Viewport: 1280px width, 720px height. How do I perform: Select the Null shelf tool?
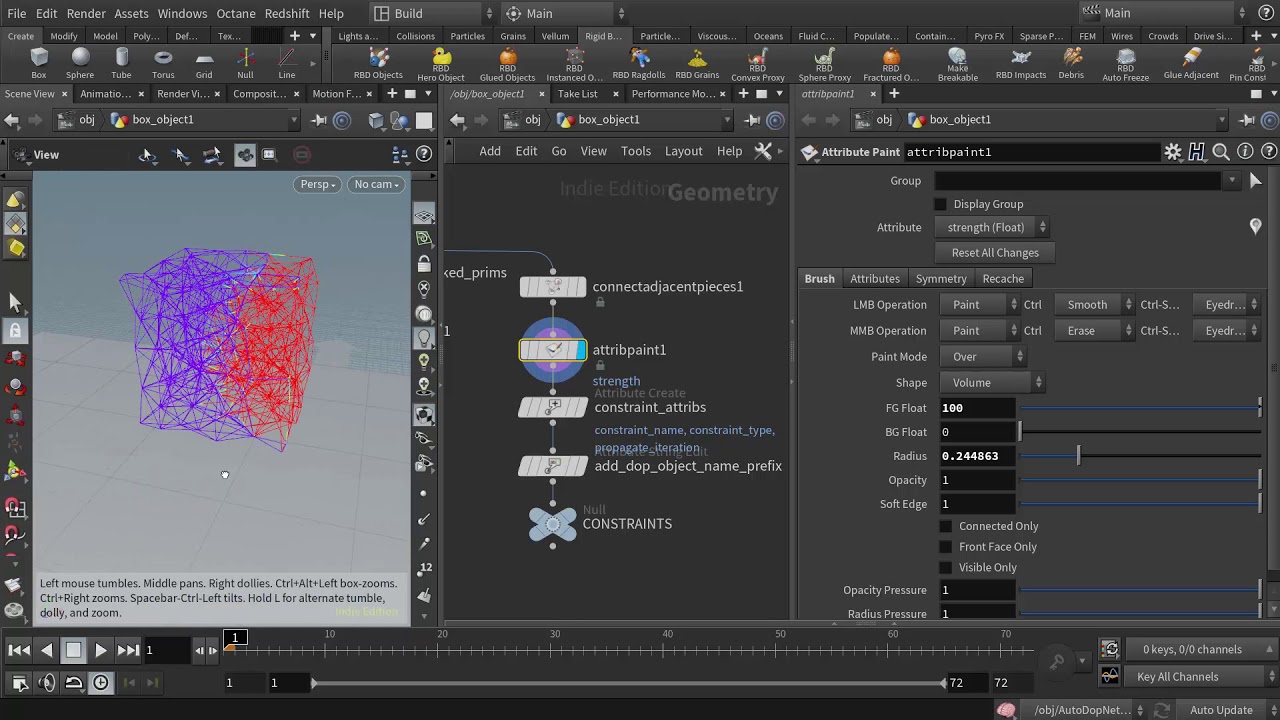coord(245,63)
